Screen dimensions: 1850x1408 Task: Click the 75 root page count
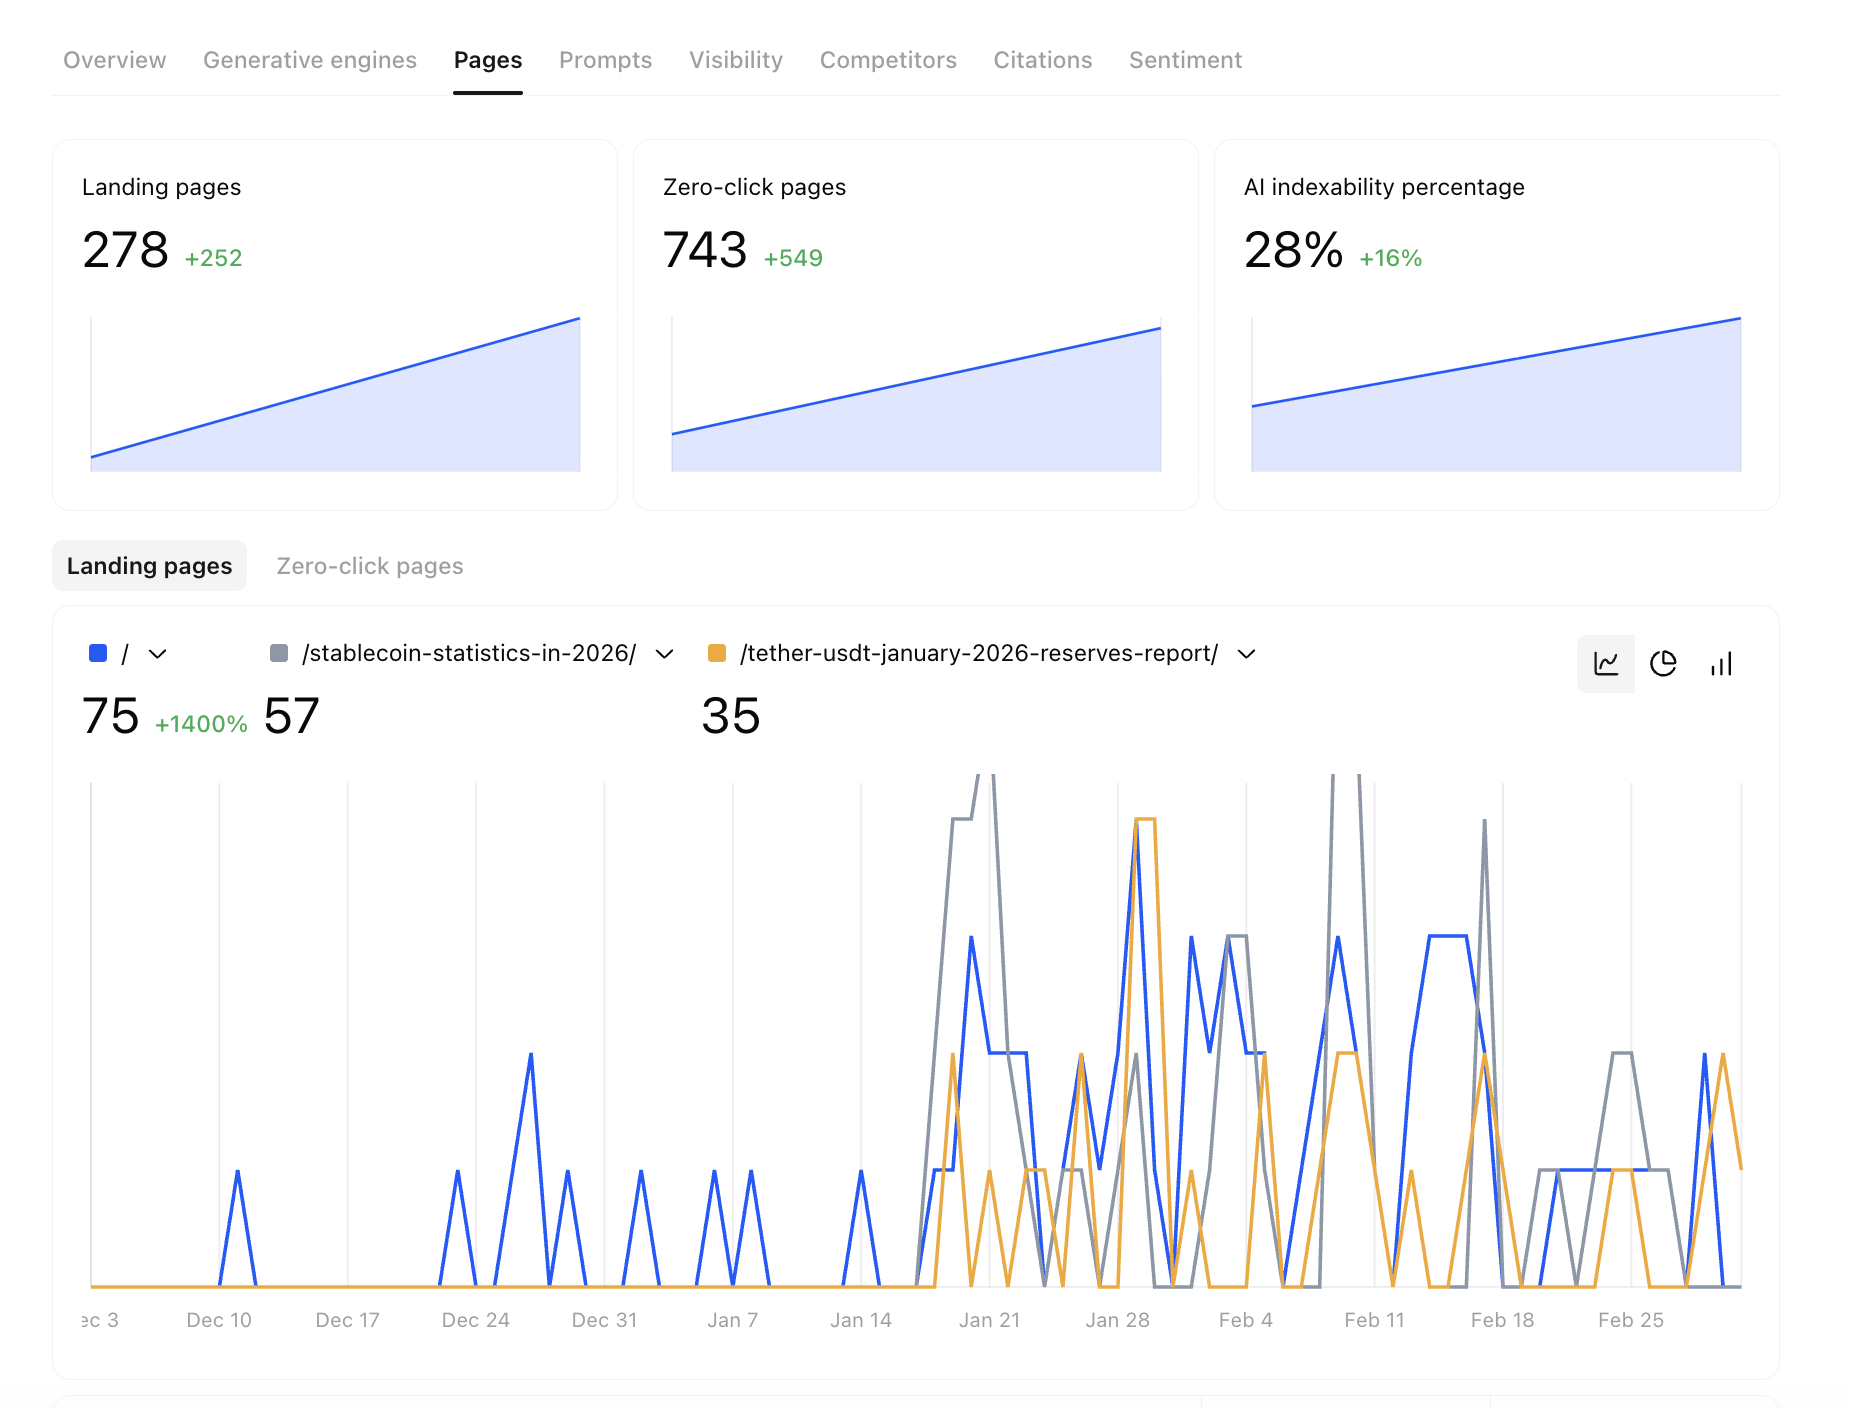pos(111,716)
